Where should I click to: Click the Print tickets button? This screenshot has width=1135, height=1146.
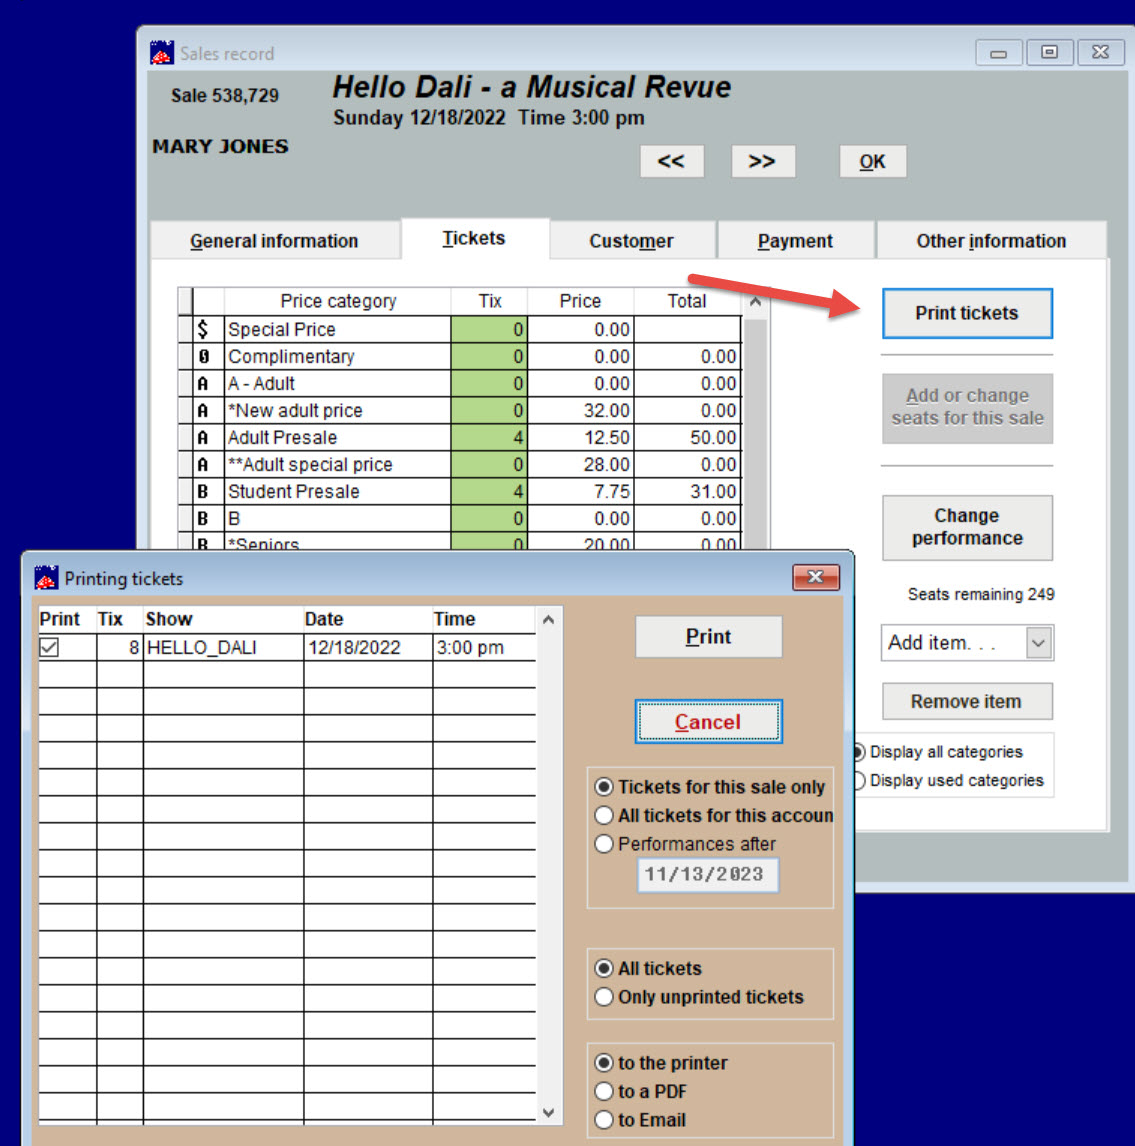point(966,313)
